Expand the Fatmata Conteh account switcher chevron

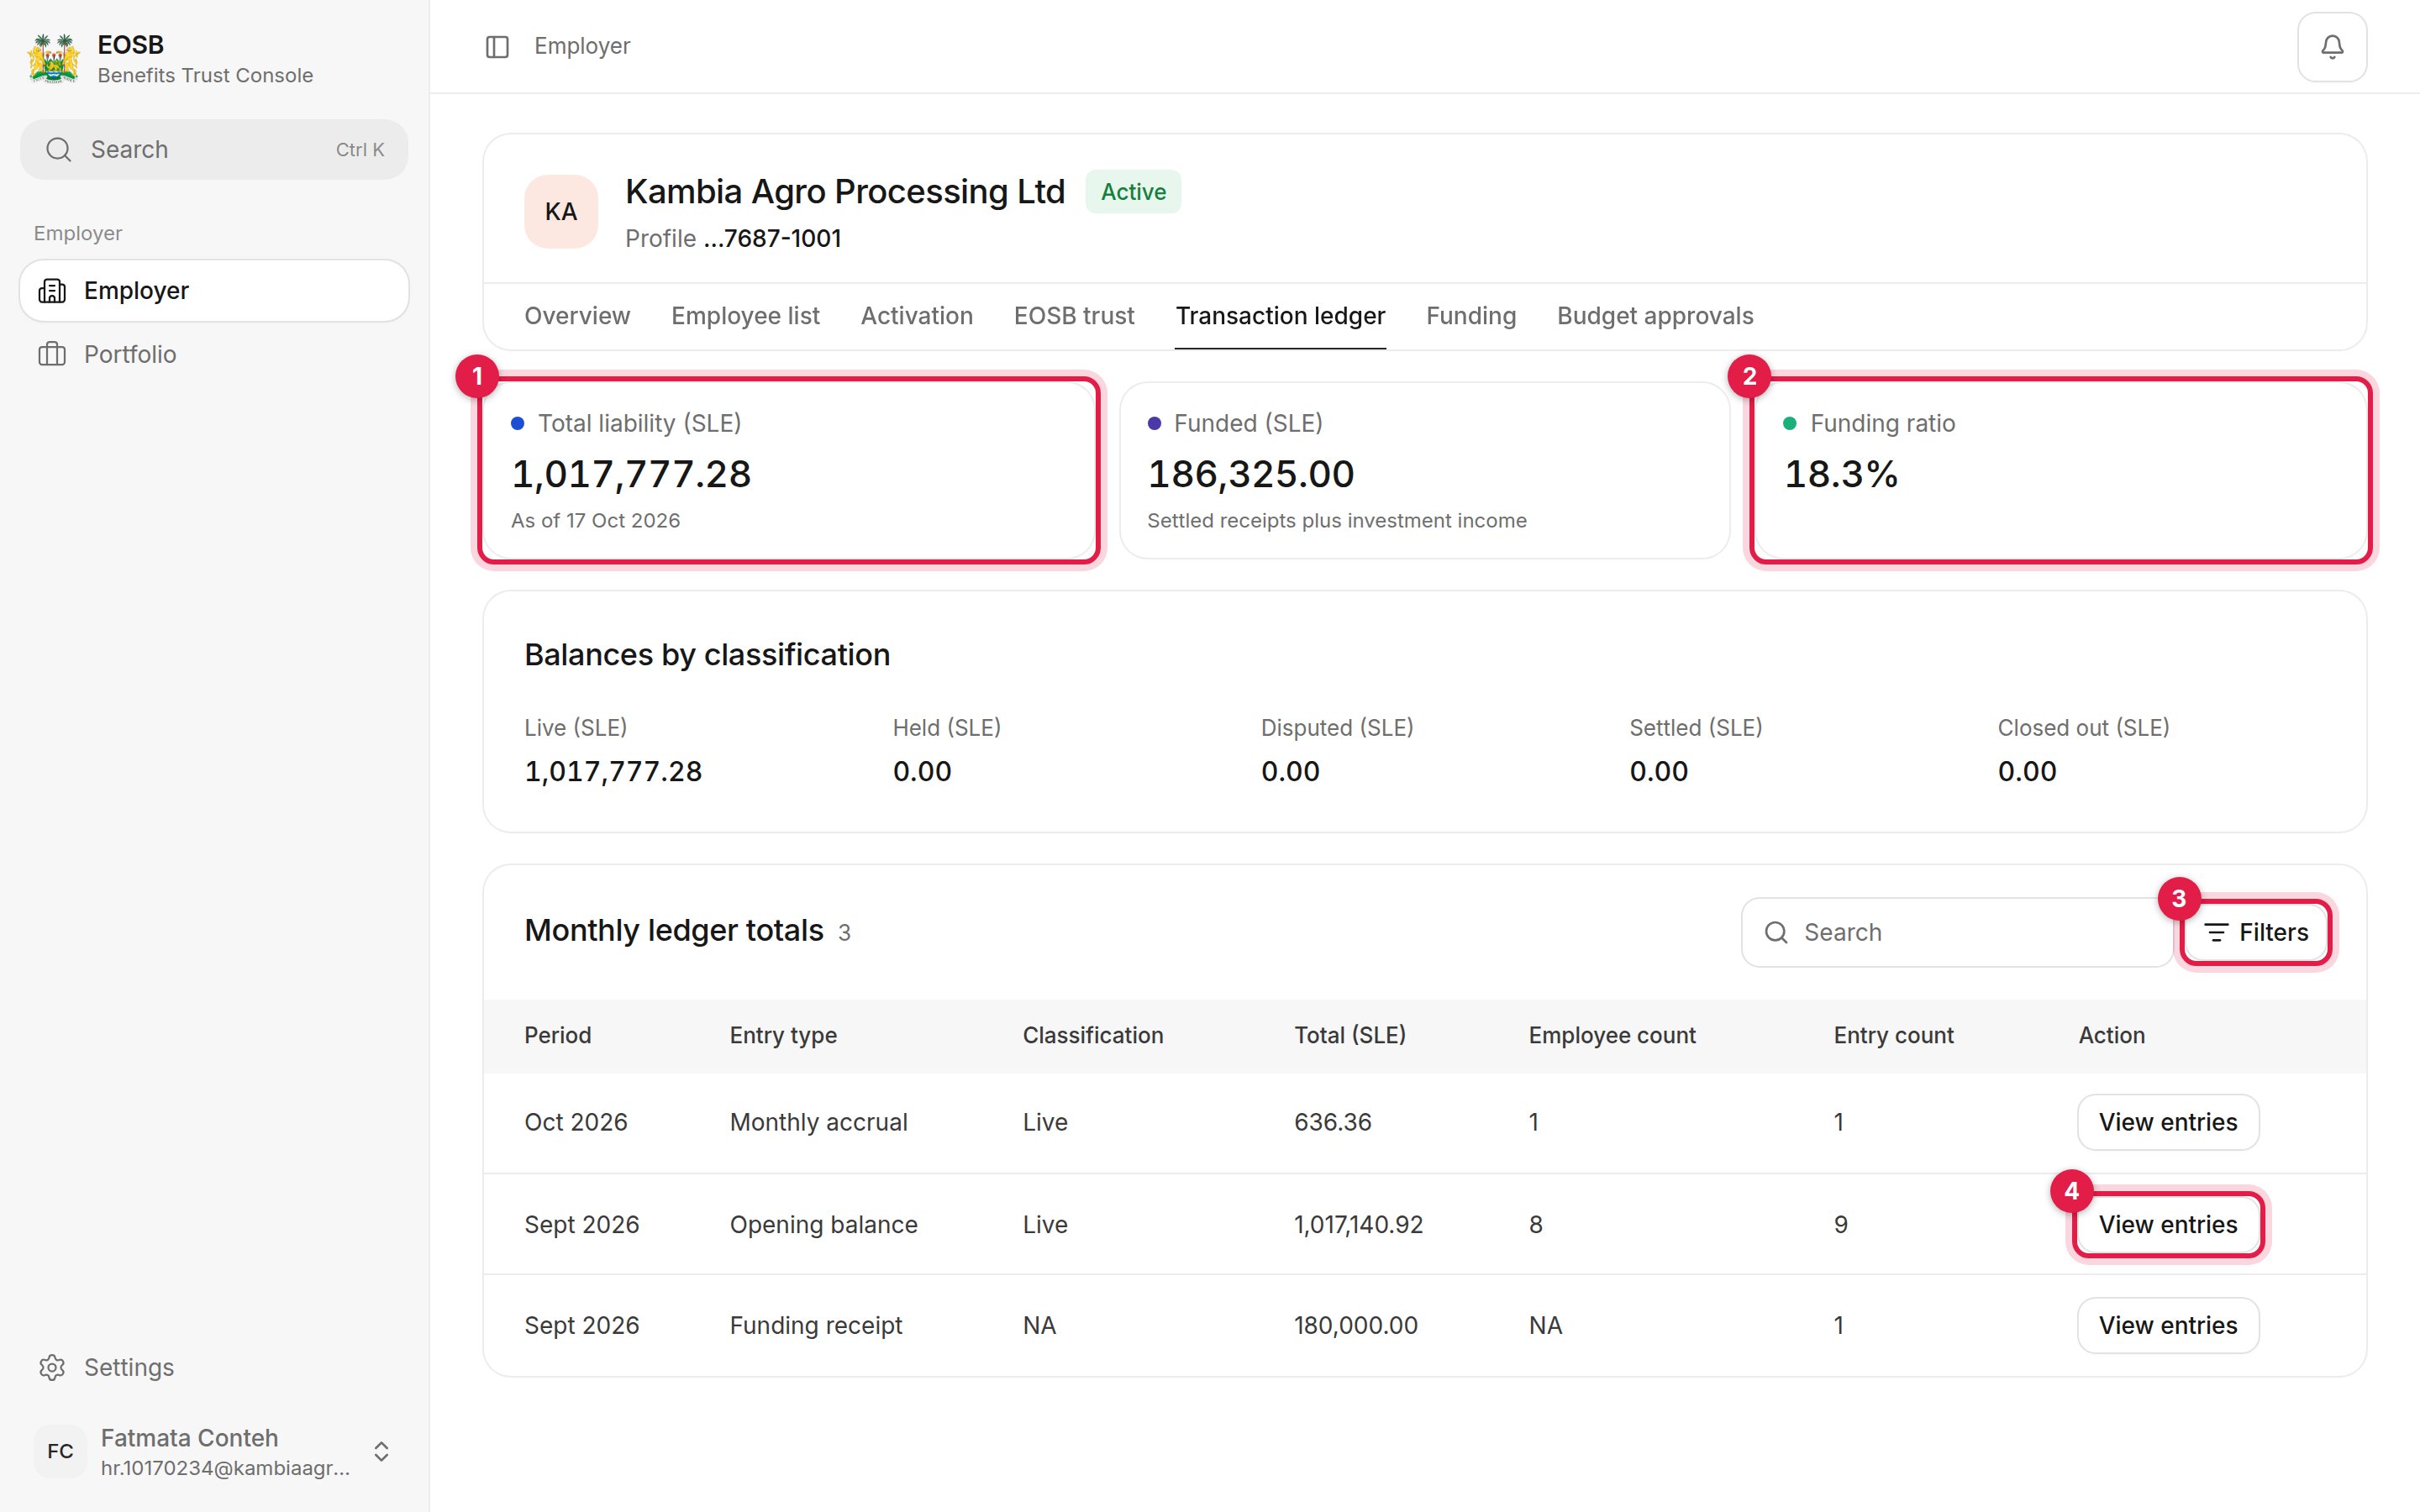coord(381,1451)
